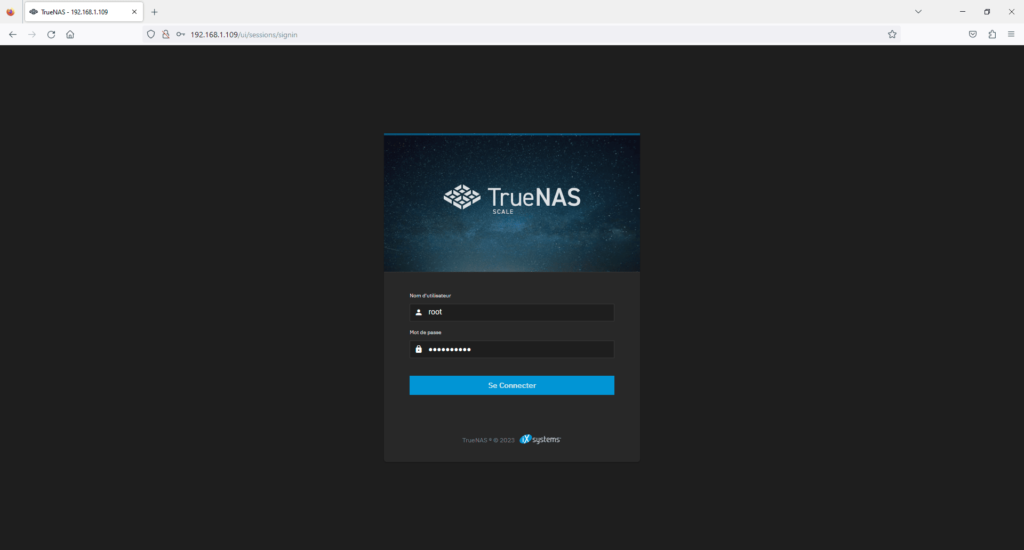Minimize the Firefox window
Viewport: 1024px width, 550px height.
pos(962,12)
